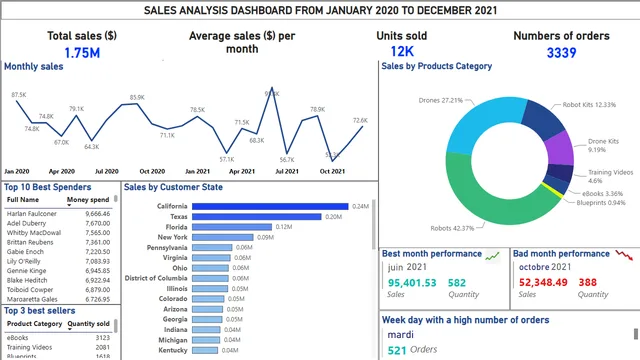Click the 1.75M total sales value

[82, 53]
